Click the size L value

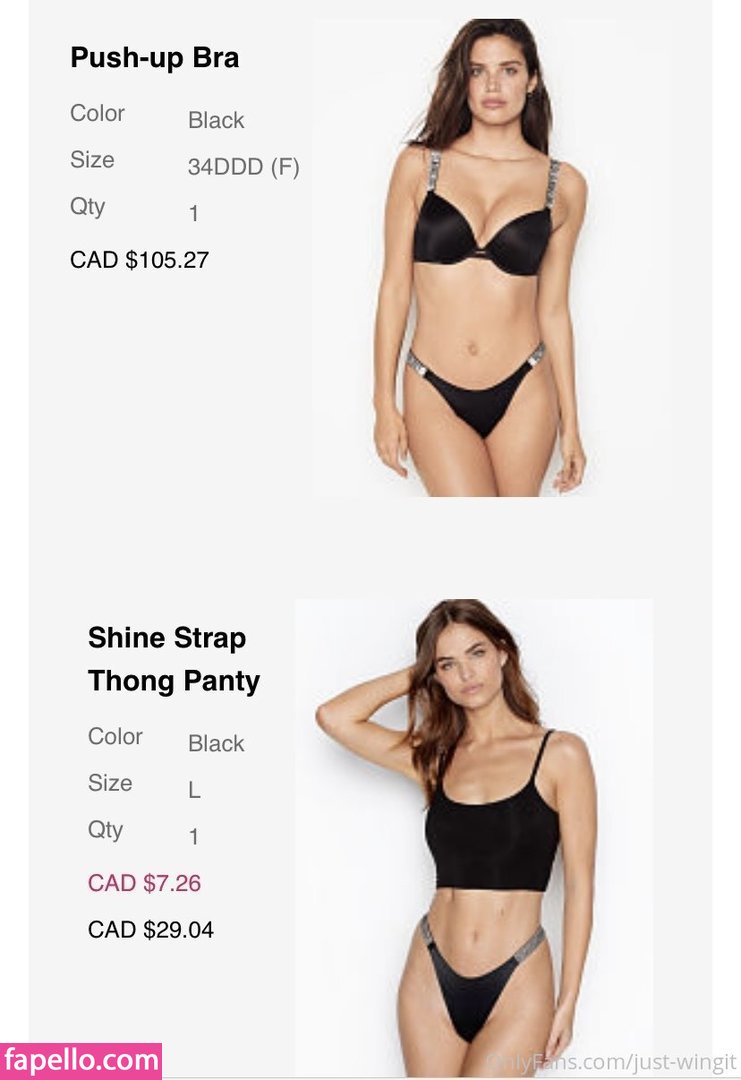pos(194,791)
